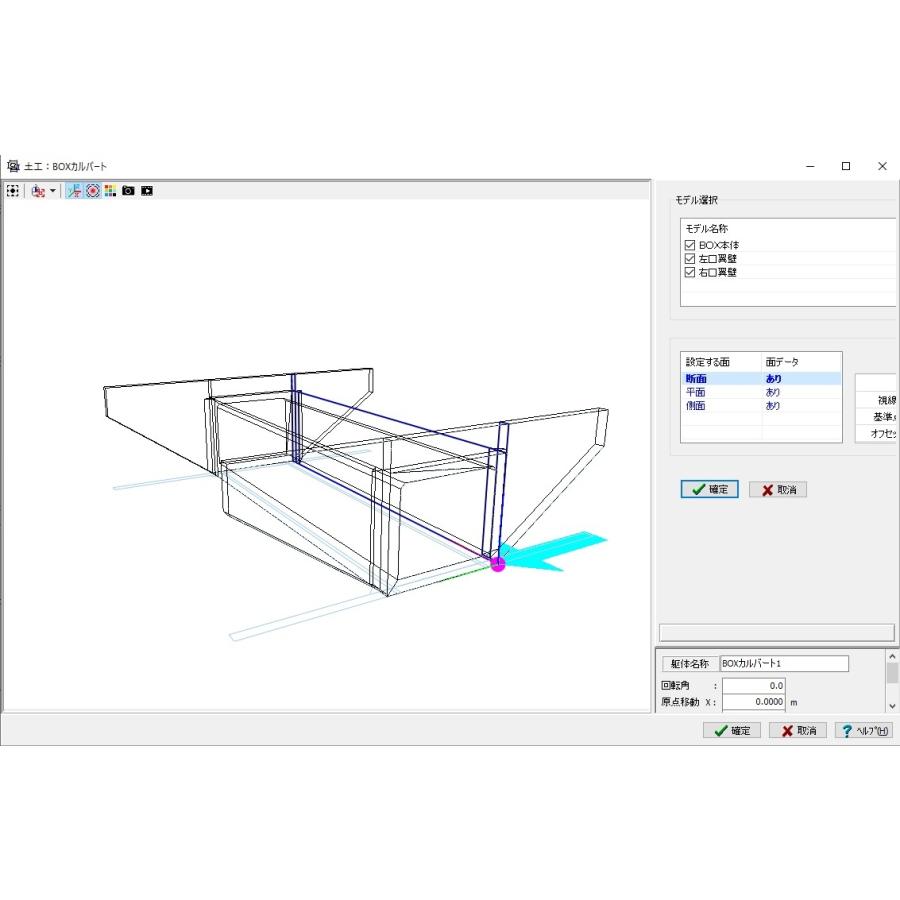Click the 躯体名称 input field showing BOXカルバート1
This screenshot has width=900, height=900.
[x=783, y=663]
